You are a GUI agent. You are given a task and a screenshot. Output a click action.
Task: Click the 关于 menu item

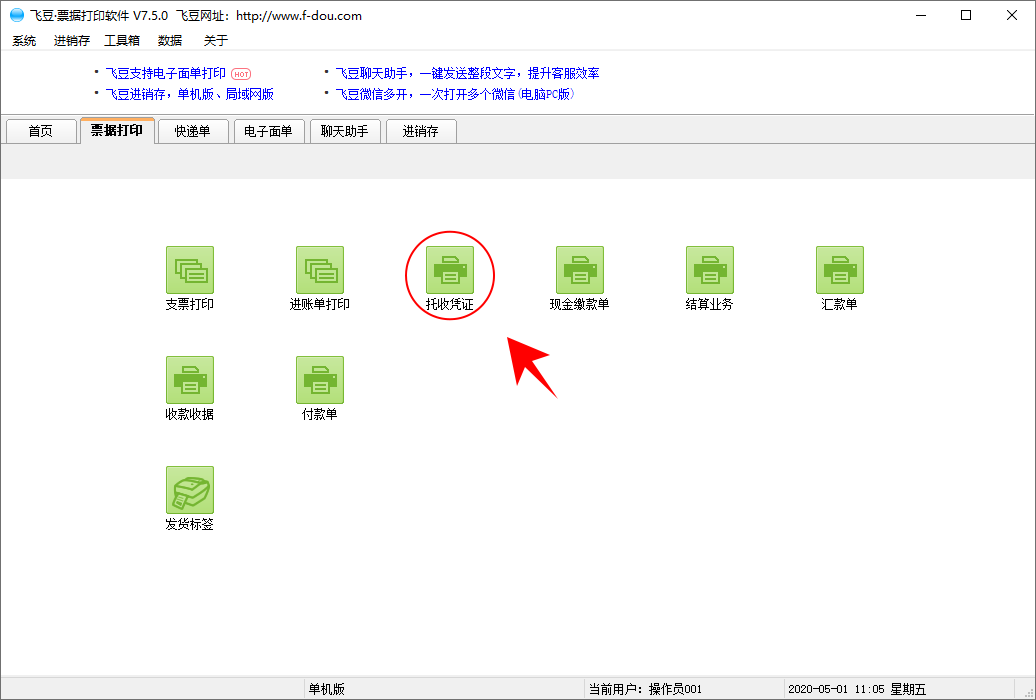(216, 41)
